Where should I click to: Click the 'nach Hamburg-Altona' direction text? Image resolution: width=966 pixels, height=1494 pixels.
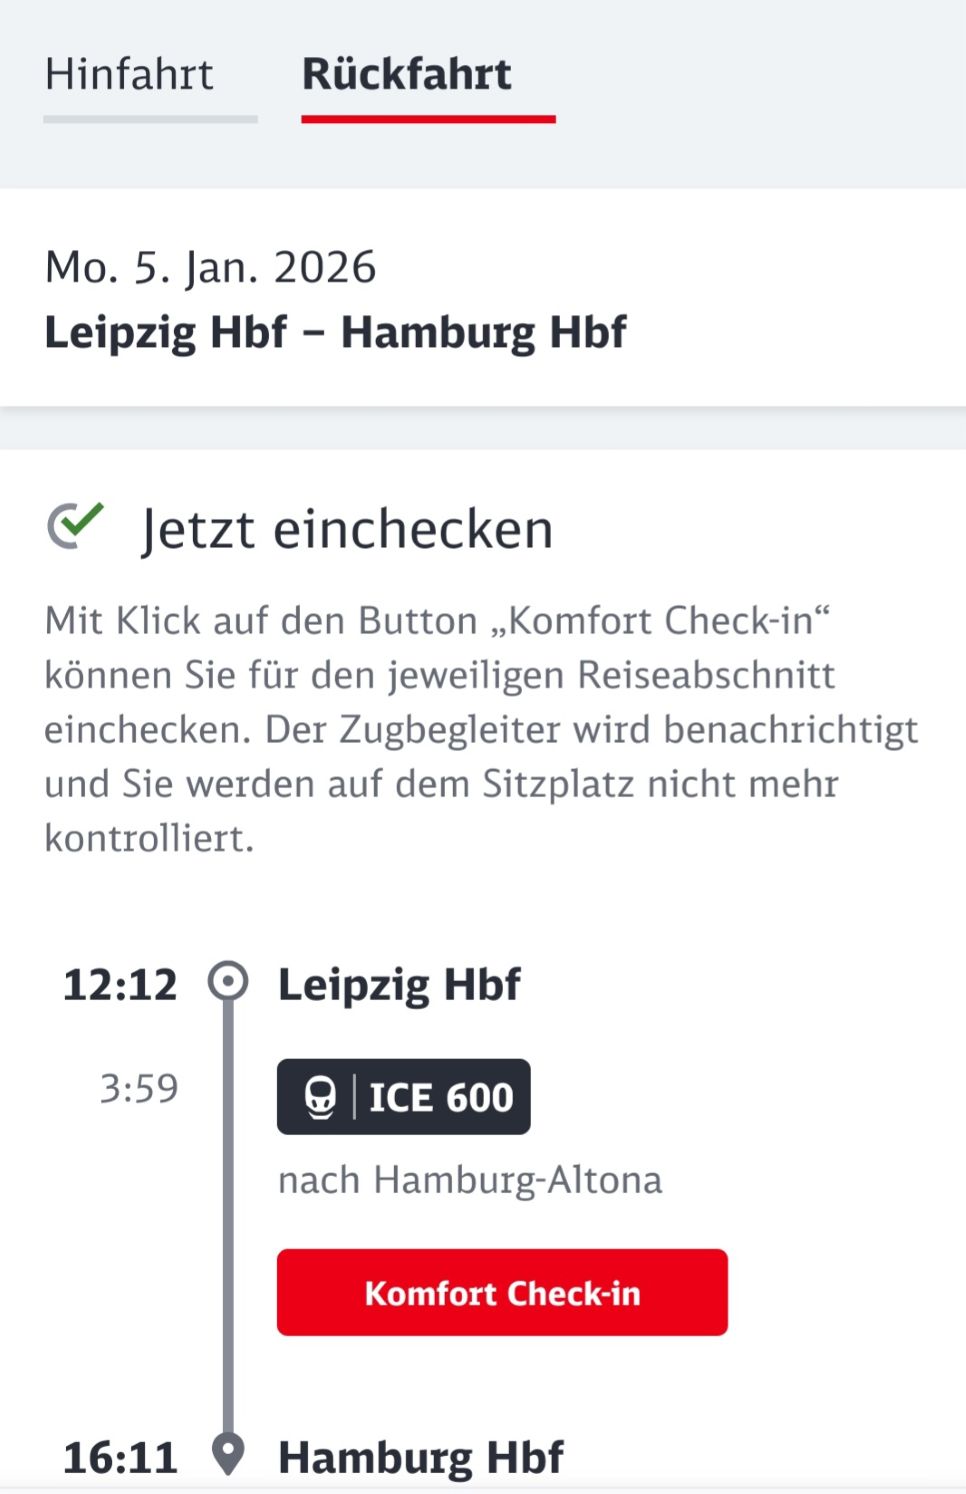pyautogui.click(x=470, y=1180)
